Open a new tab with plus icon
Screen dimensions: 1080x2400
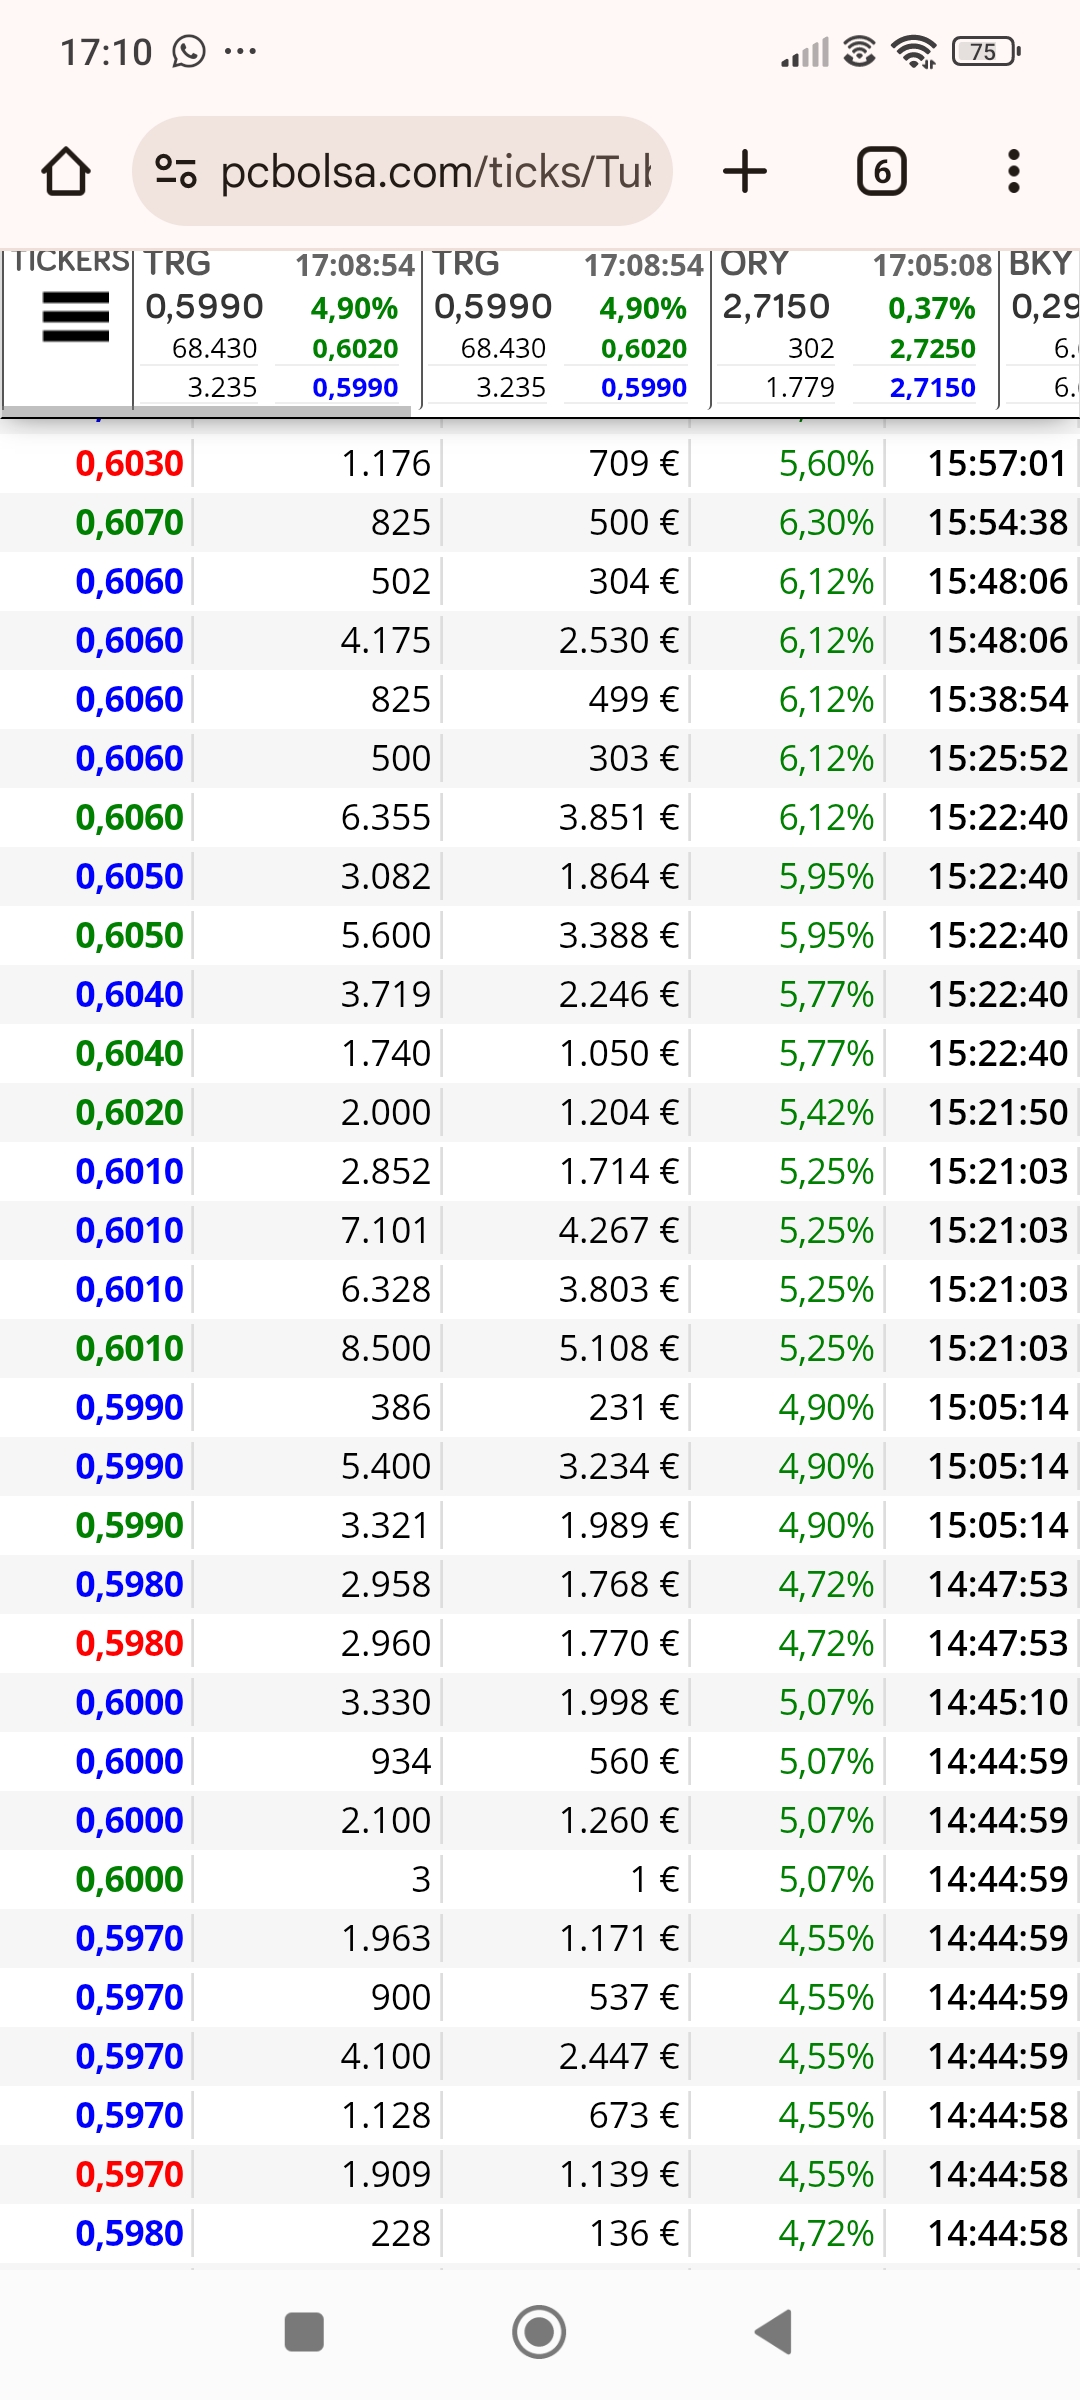click(x=745, y=171)
